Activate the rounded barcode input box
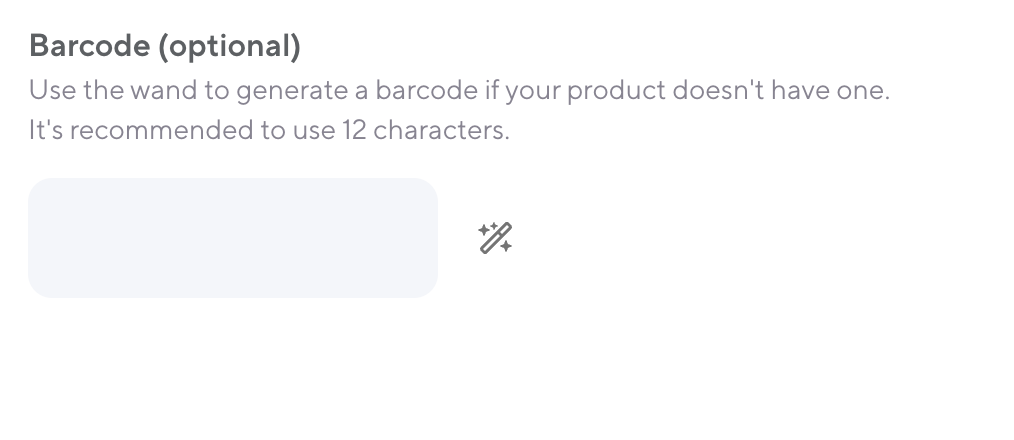The width and height of the screenshot is (1014, 440). click(x=233, y=238)
